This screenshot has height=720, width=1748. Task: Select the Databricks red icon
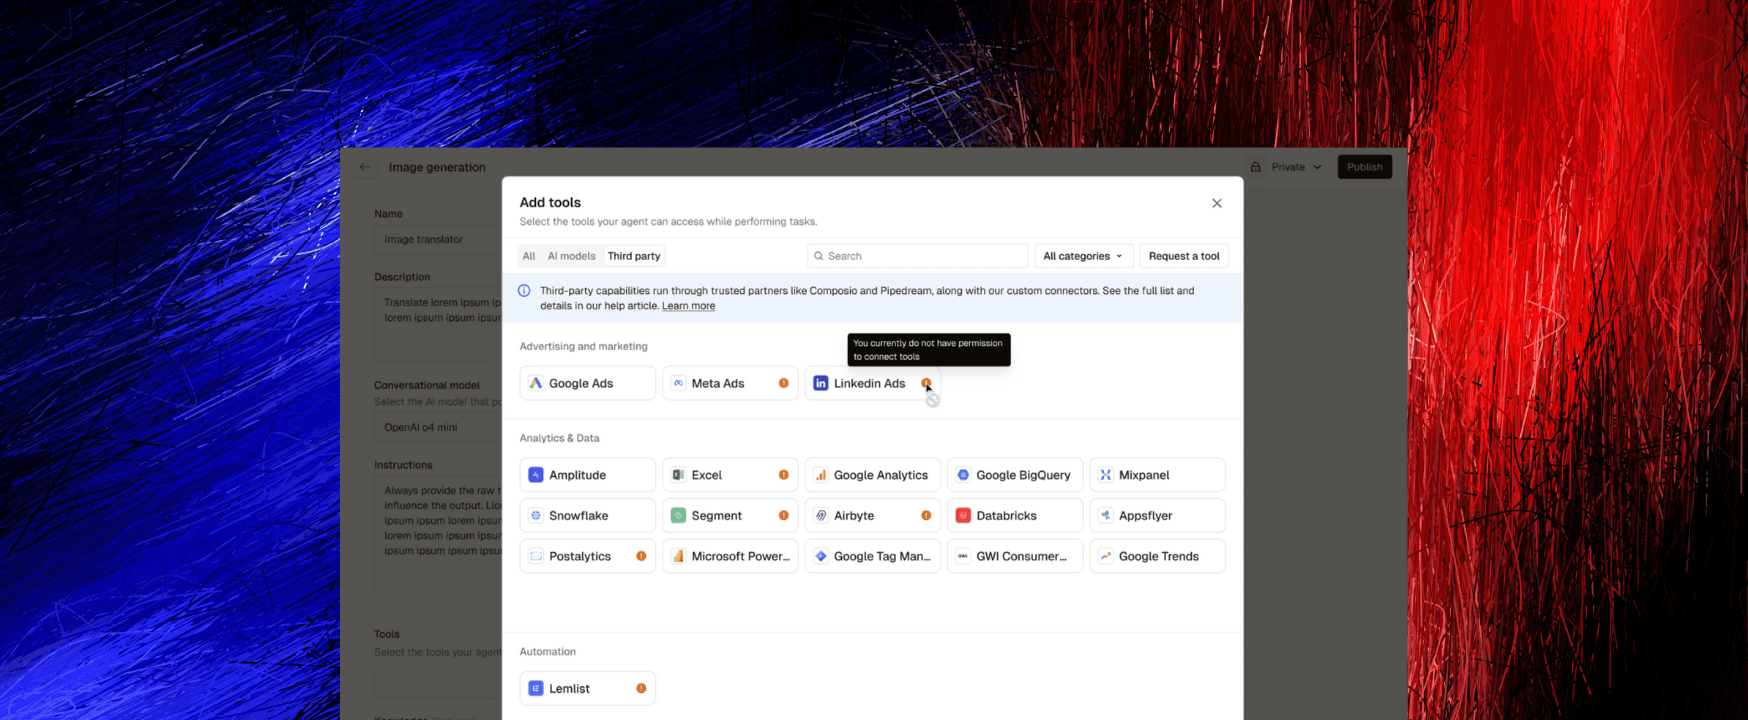click(963, 516)
